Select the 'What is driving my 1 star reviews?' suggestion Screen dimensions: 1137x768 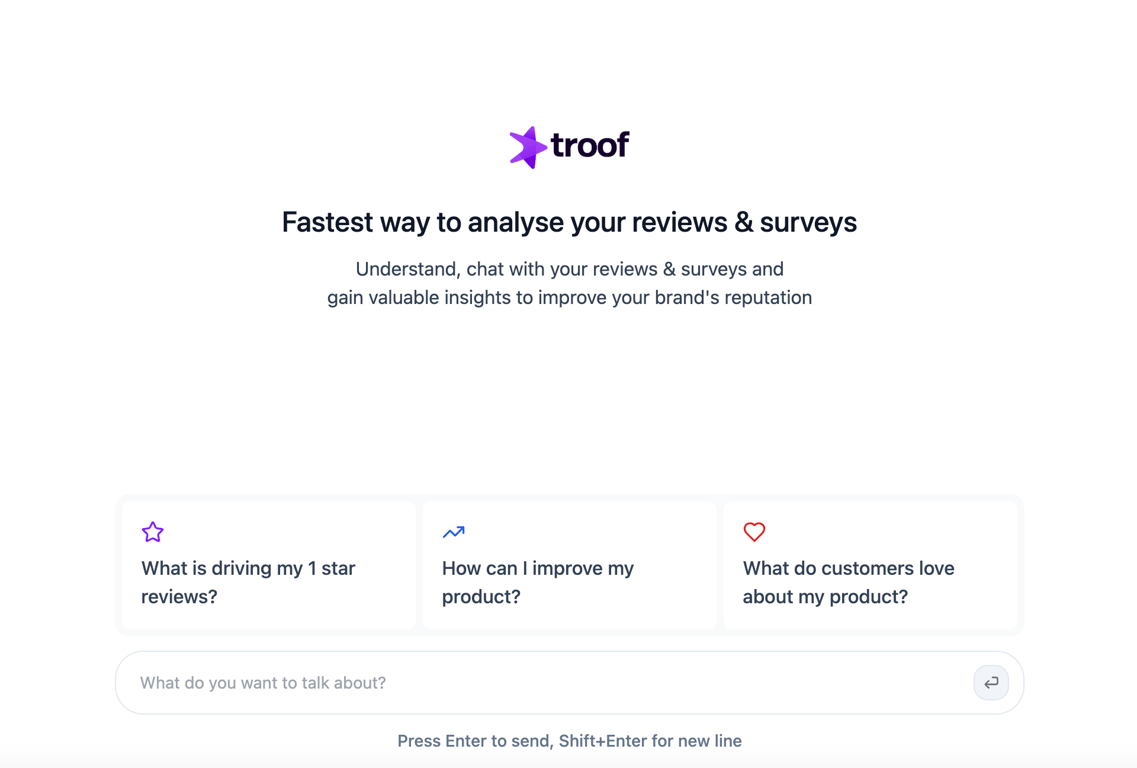pos(268,565)
